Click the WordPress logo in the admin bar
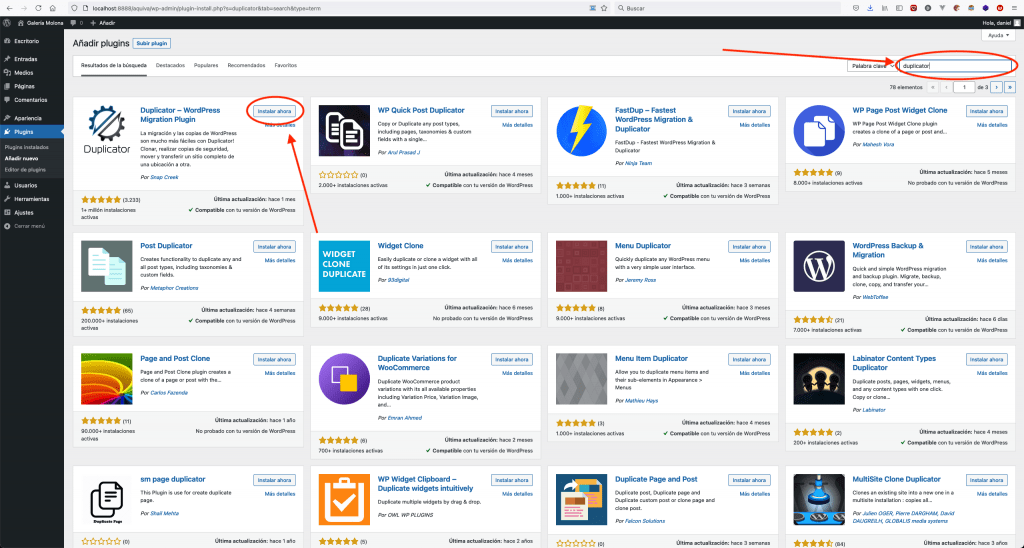 7,22
